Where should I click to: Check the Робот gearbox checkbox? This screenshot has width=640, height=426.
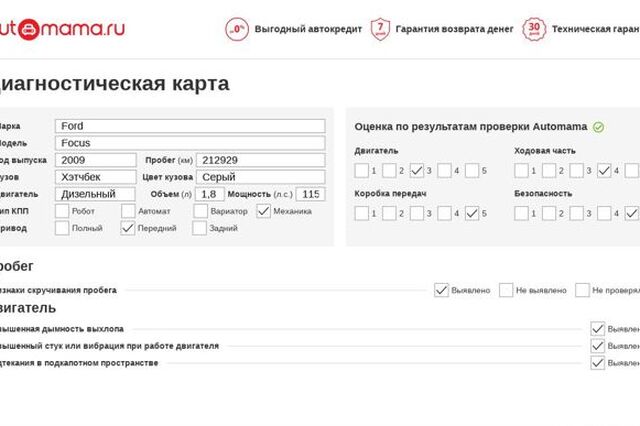pyautogui.click(x=62, y=211)
